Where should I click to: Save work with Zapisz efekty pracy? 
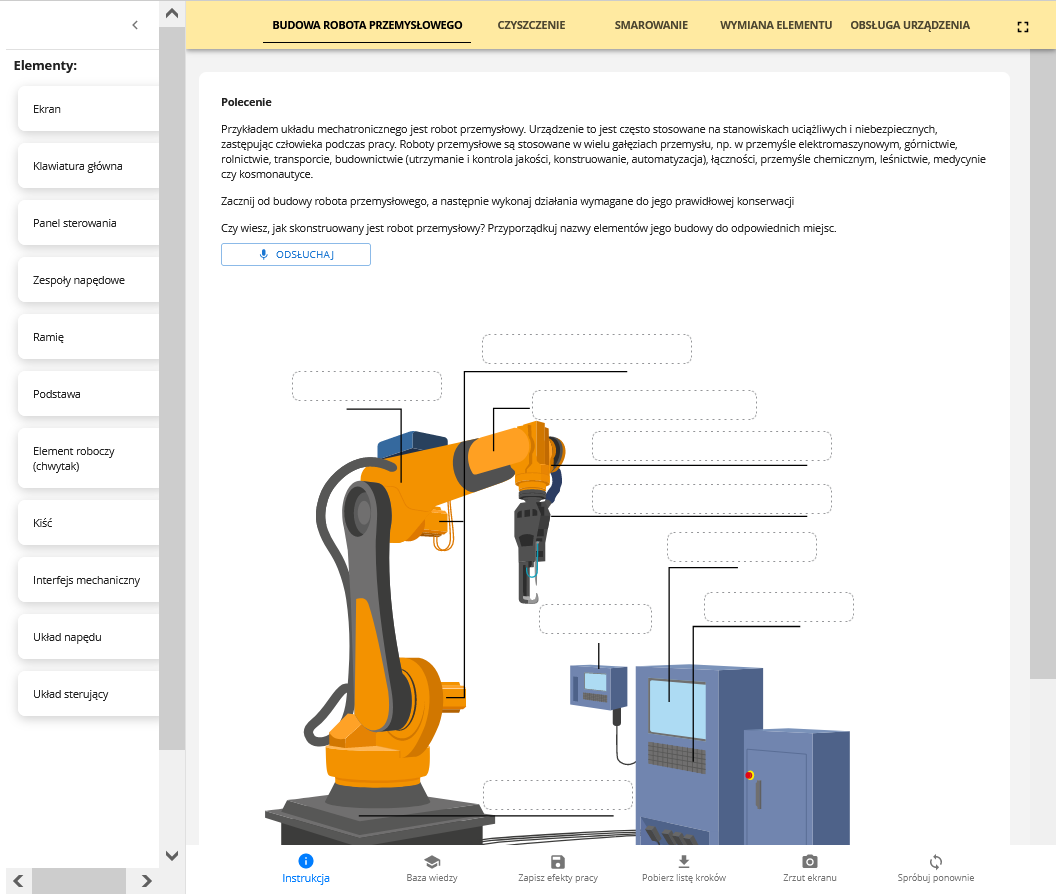point(558,861)
